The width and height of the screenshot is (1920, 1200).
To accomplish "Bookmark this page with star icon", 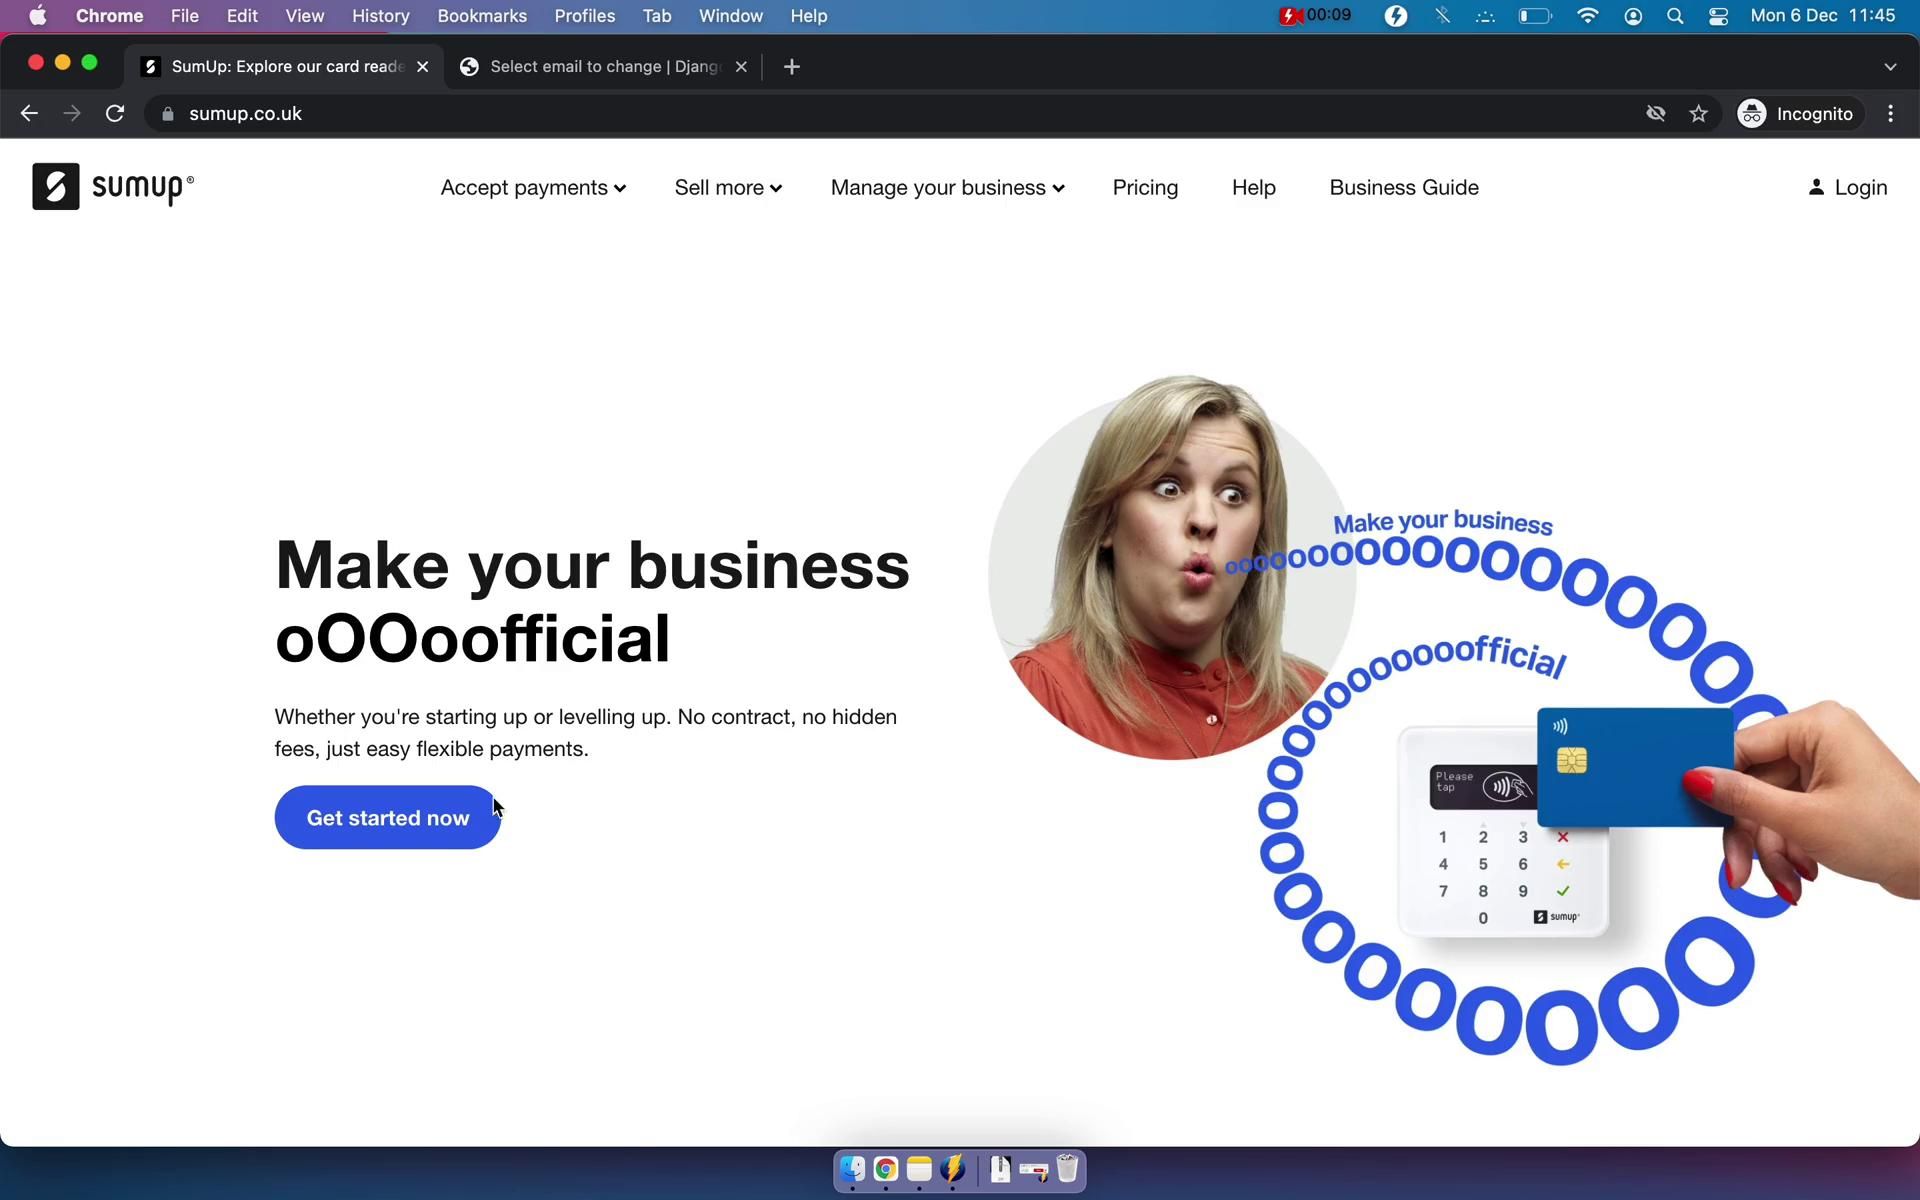I will pyautogui.click(x=1698, y=114).
